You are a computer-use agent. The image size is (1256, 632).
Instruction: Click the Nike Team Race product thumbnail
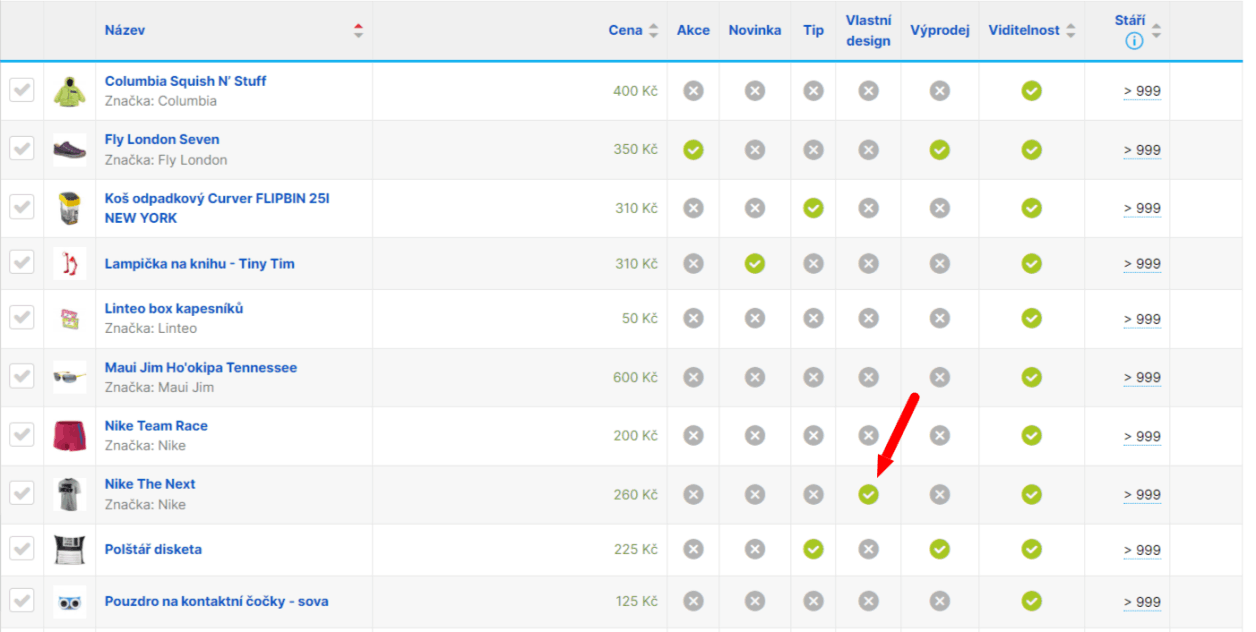coord(69,435)
